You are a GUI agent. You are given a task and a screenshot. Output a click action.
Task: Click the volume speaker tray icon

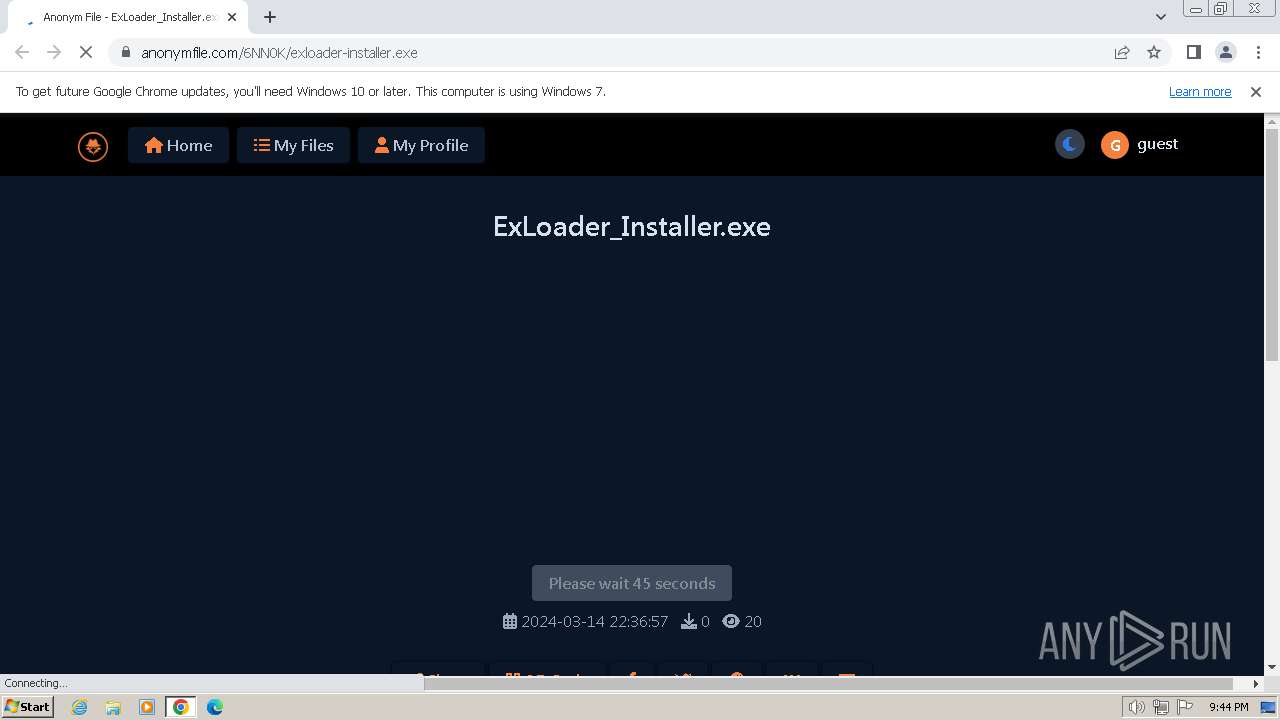pos(1137,707)
